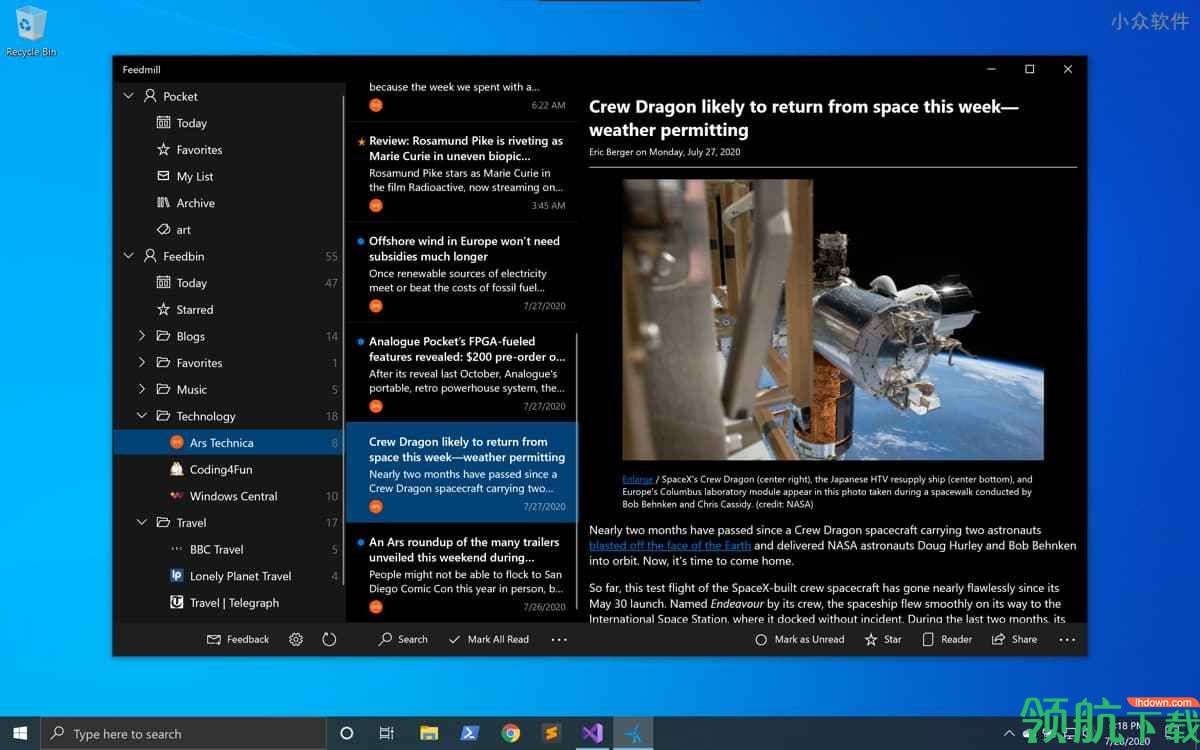
Task: Open the Ars roundup of trailers article
Action: [x=461, y=572]
